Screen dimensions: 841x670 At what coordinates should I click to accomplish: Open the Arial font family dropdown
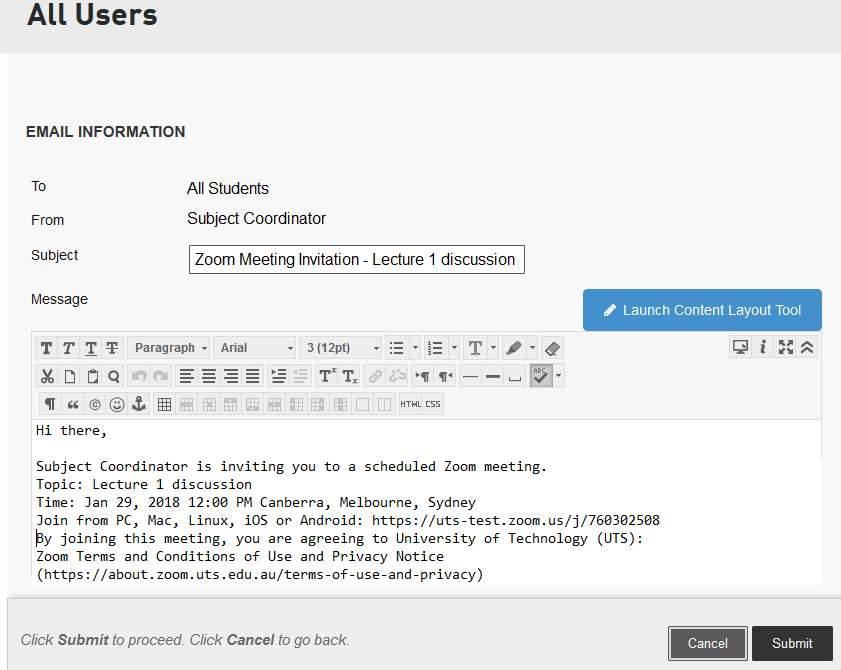pyautogui.click(x=256, y=348)
